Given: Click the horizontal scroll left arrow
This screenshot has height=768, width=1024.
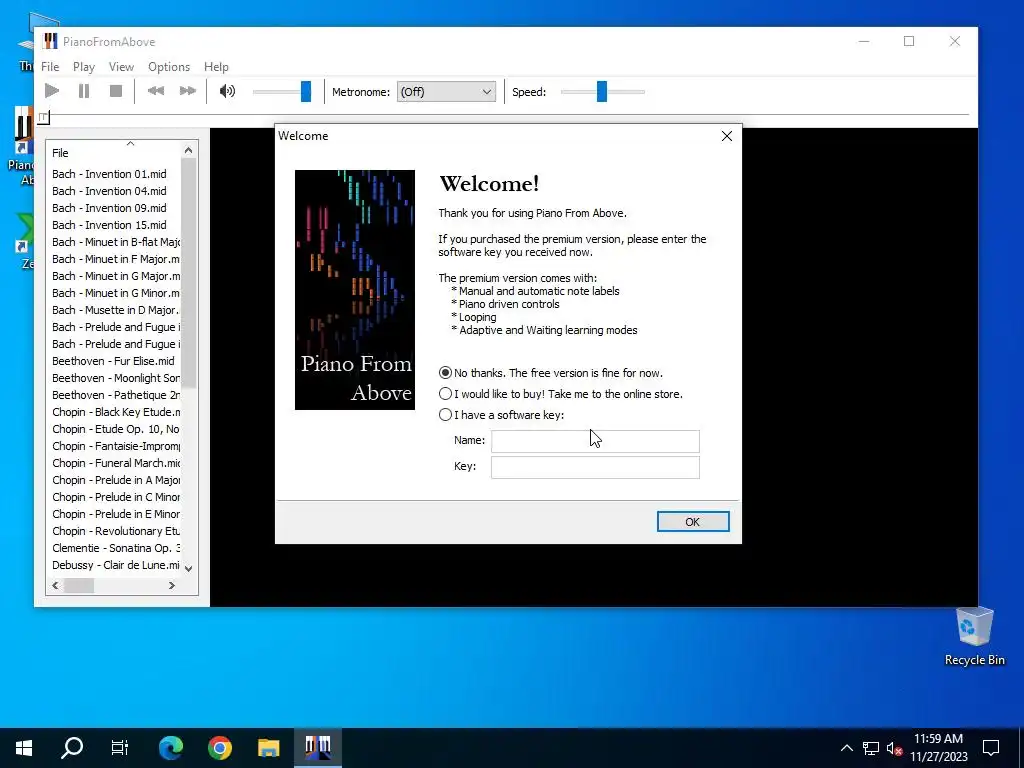Looking at the screenshot, I should [x=56, y=586].
